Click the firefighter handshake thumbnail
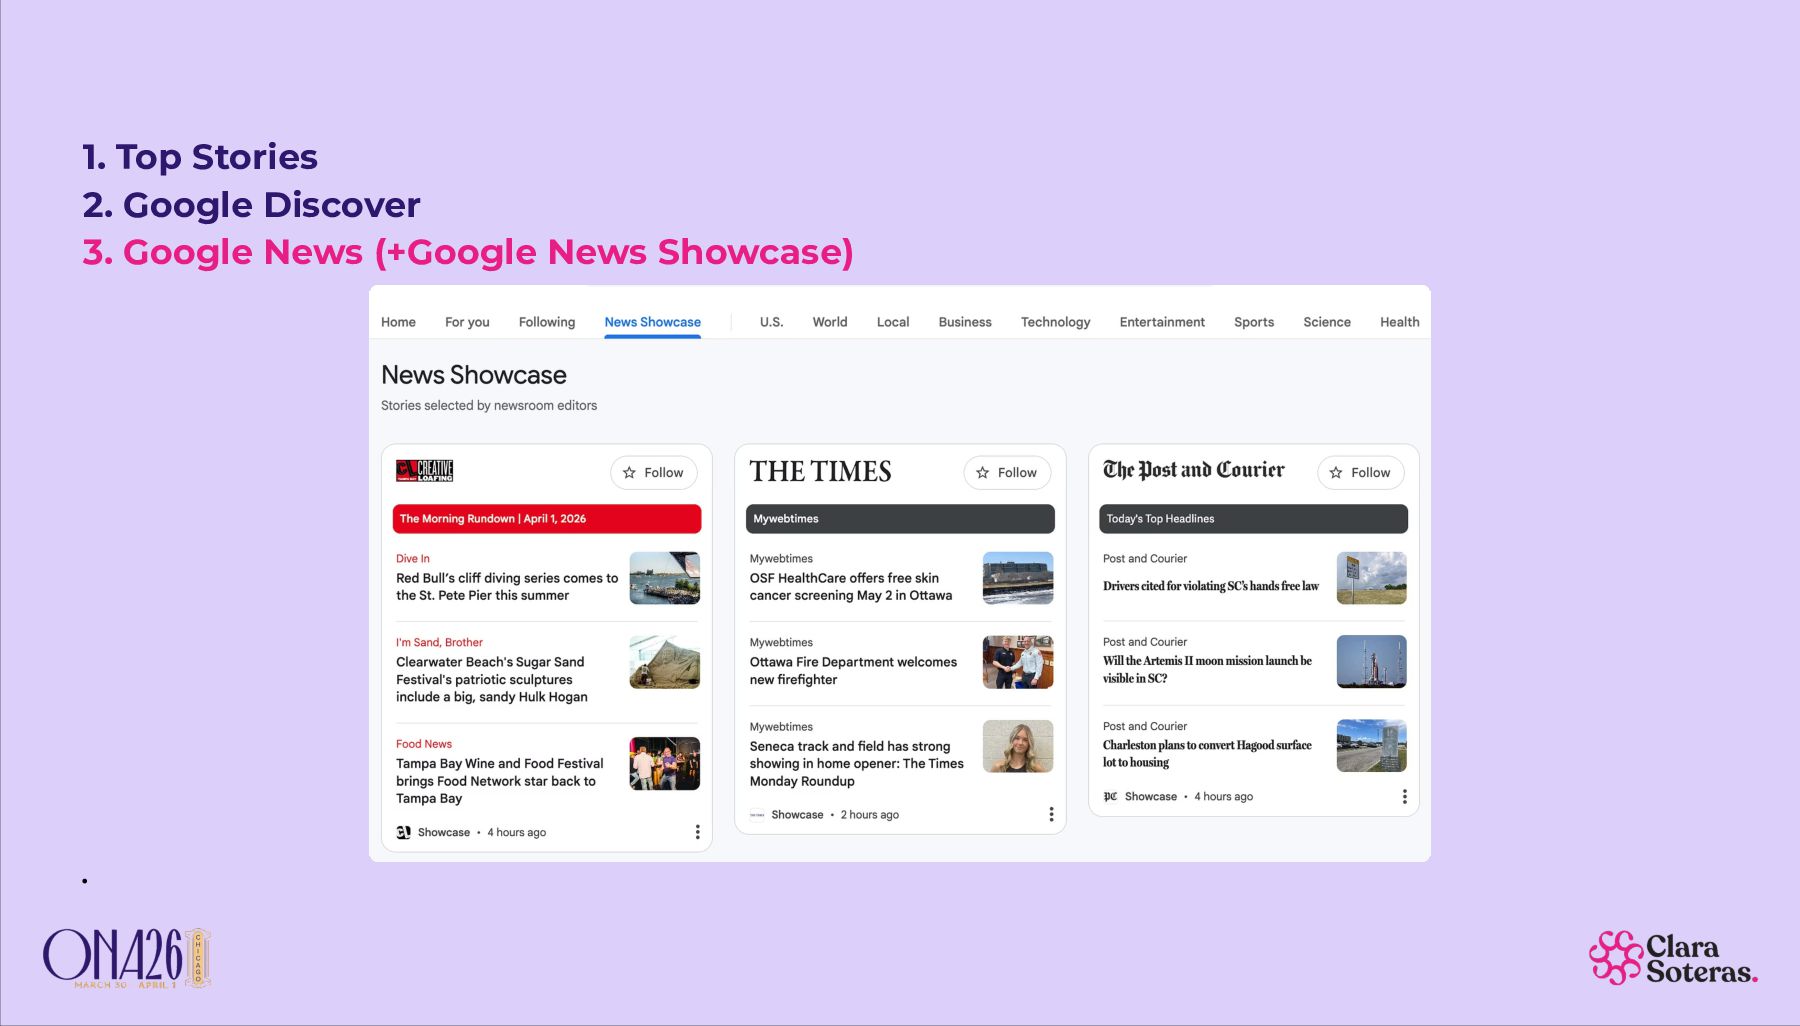This screenshot has width=1800, height=1026. (x=1018, y=662)
